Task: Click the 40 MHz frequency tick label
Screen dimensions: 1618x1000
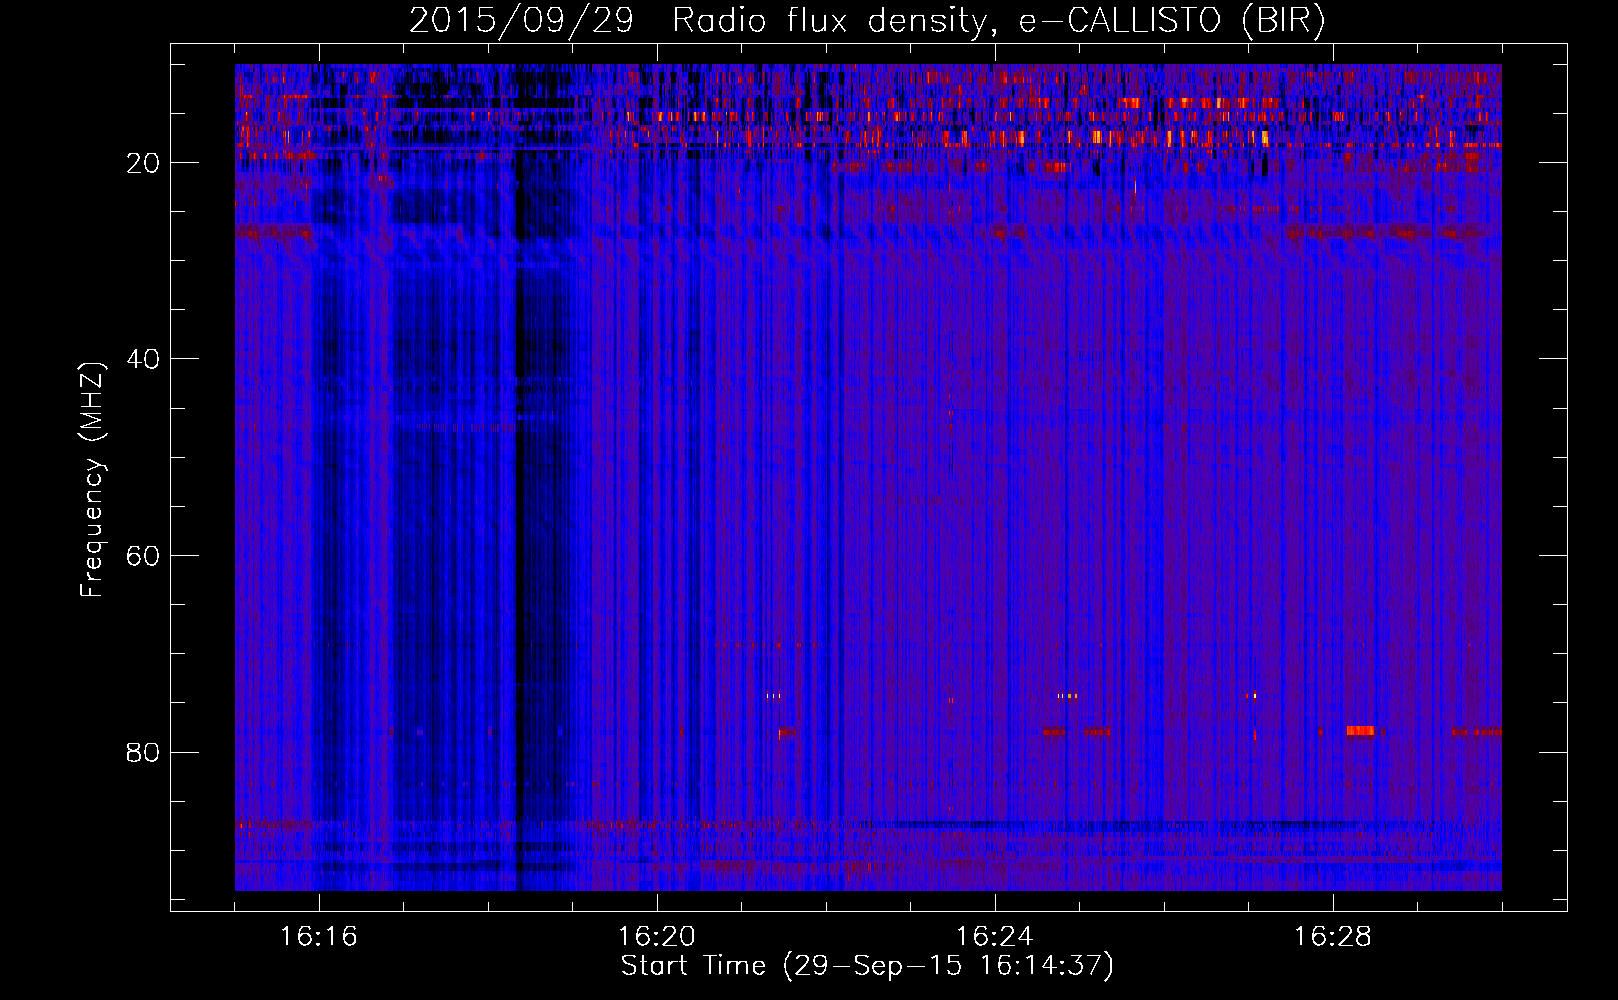Action: pyautogui.click(x=143, y=359)
